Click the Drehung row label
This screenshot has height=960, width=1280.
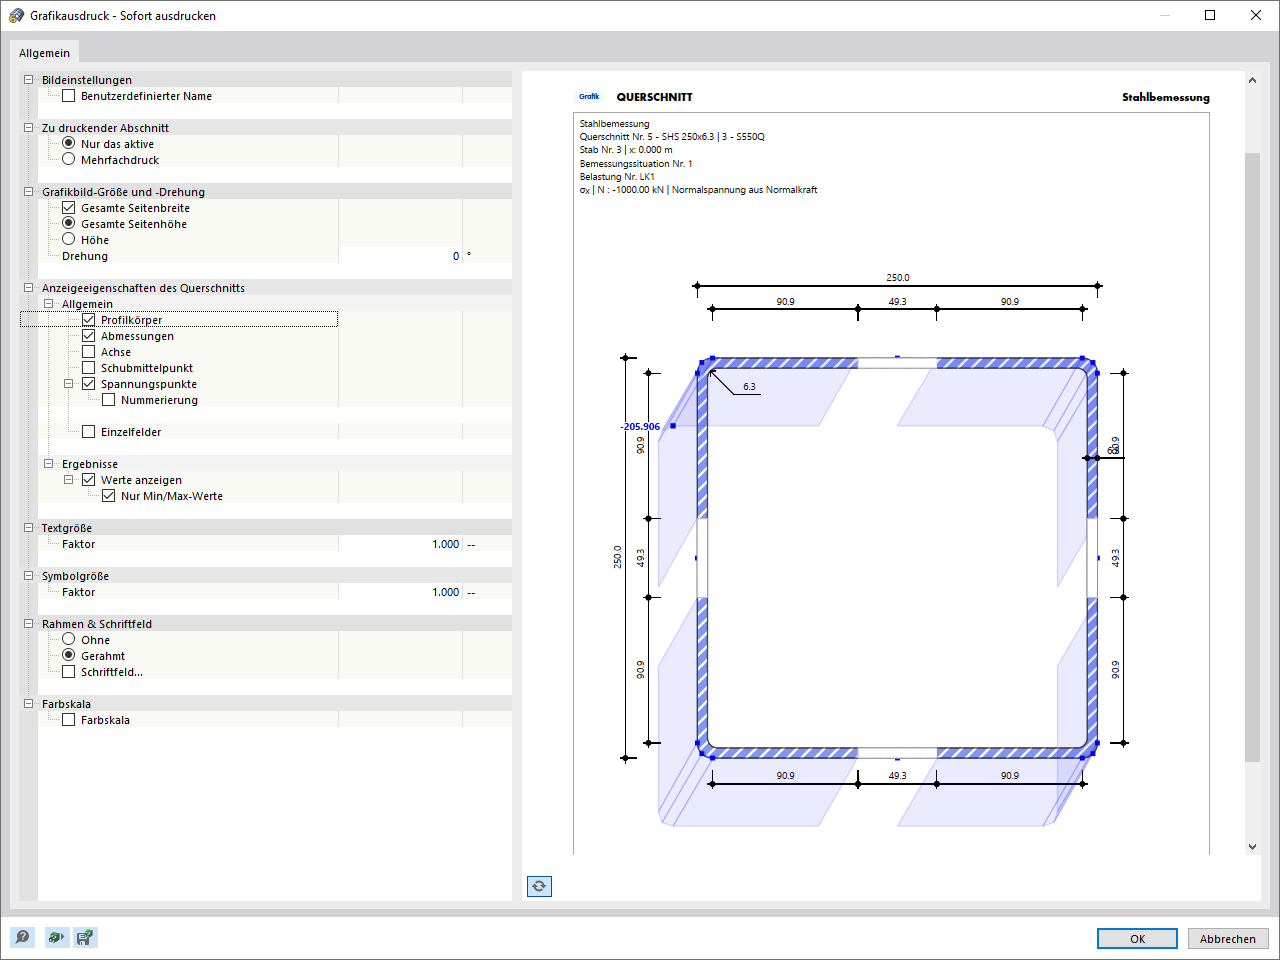point(85,256)
